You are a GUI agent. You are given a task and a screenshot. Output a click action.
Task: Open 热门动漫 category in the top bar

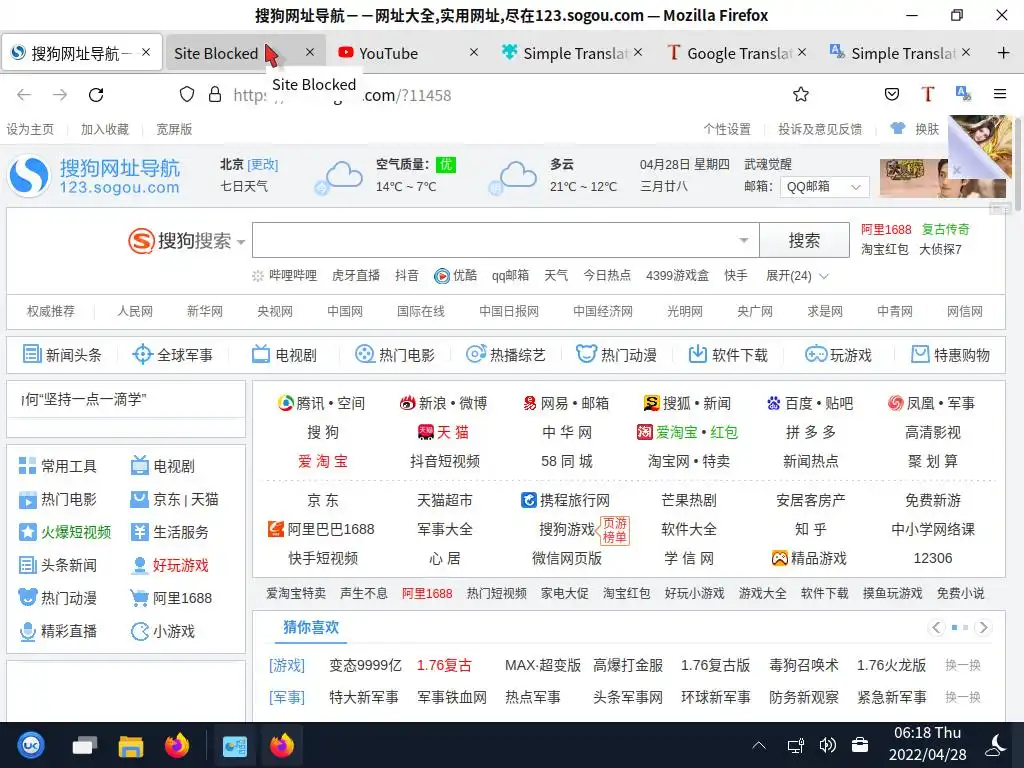(616, 355)
